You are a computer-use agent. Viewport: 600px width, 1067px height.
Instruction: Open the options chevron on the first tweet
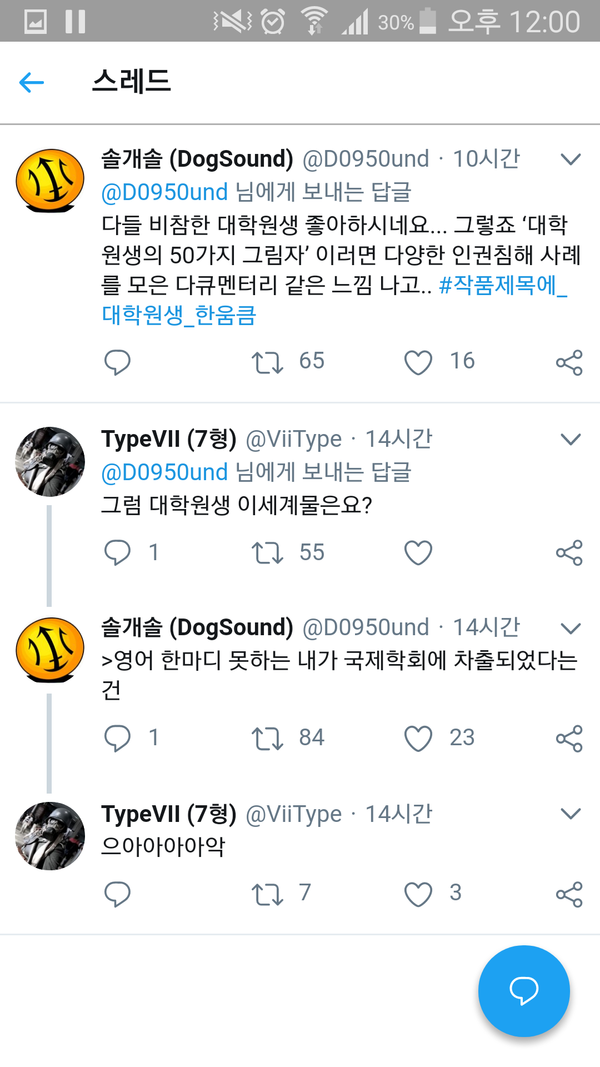click(x=570, y=159)
